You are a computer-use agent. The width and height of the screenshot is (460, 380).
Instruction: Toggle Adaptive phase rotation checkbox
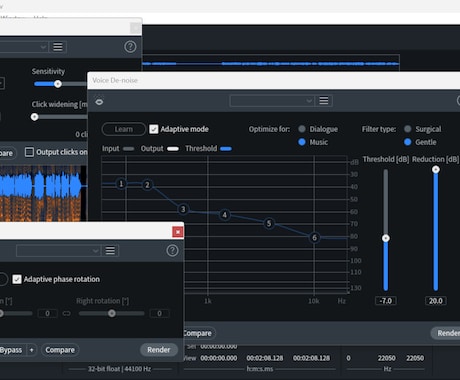pos(17,279)
